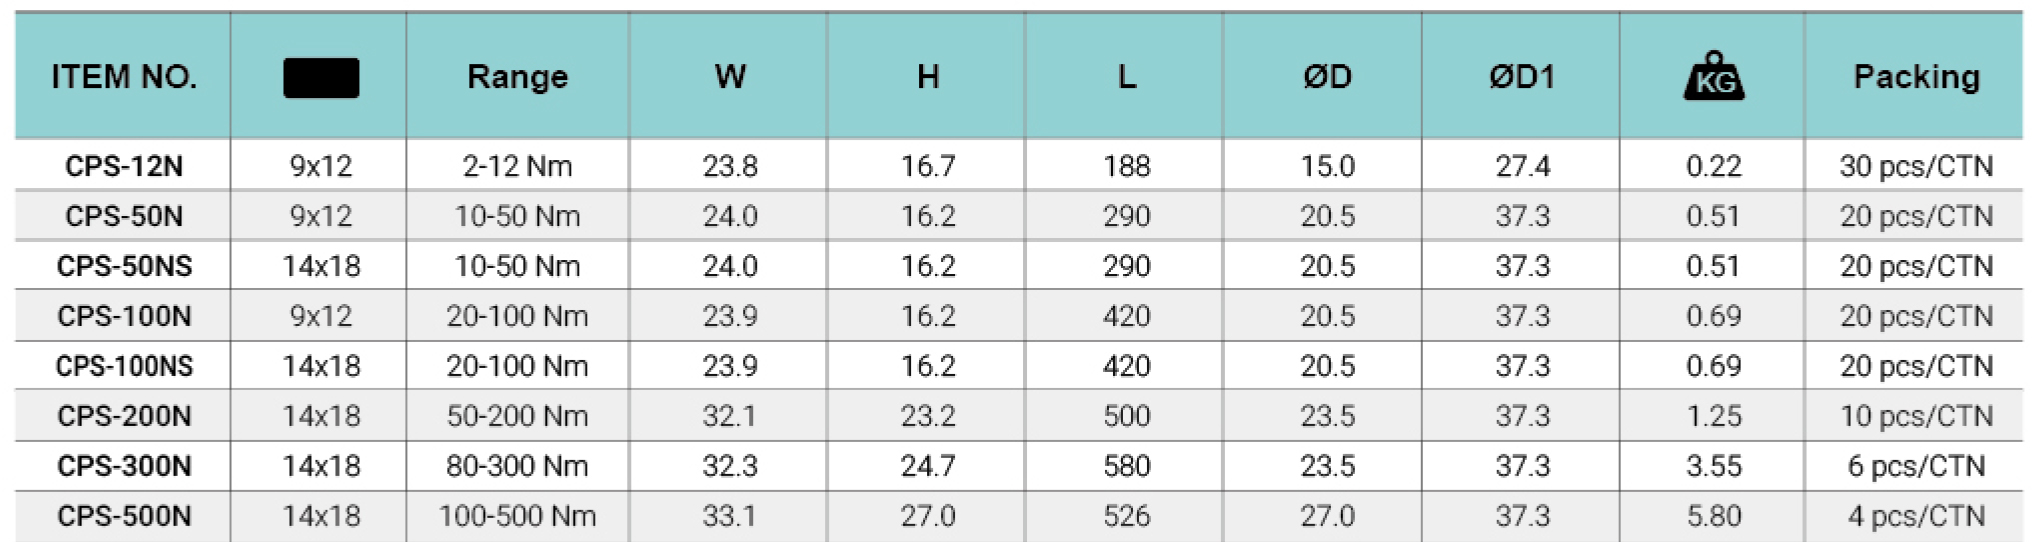Select the 6 pcs/CTN packing cell
The width and height of the screenshot is (2036, 542).
(x=1916, y=466)
